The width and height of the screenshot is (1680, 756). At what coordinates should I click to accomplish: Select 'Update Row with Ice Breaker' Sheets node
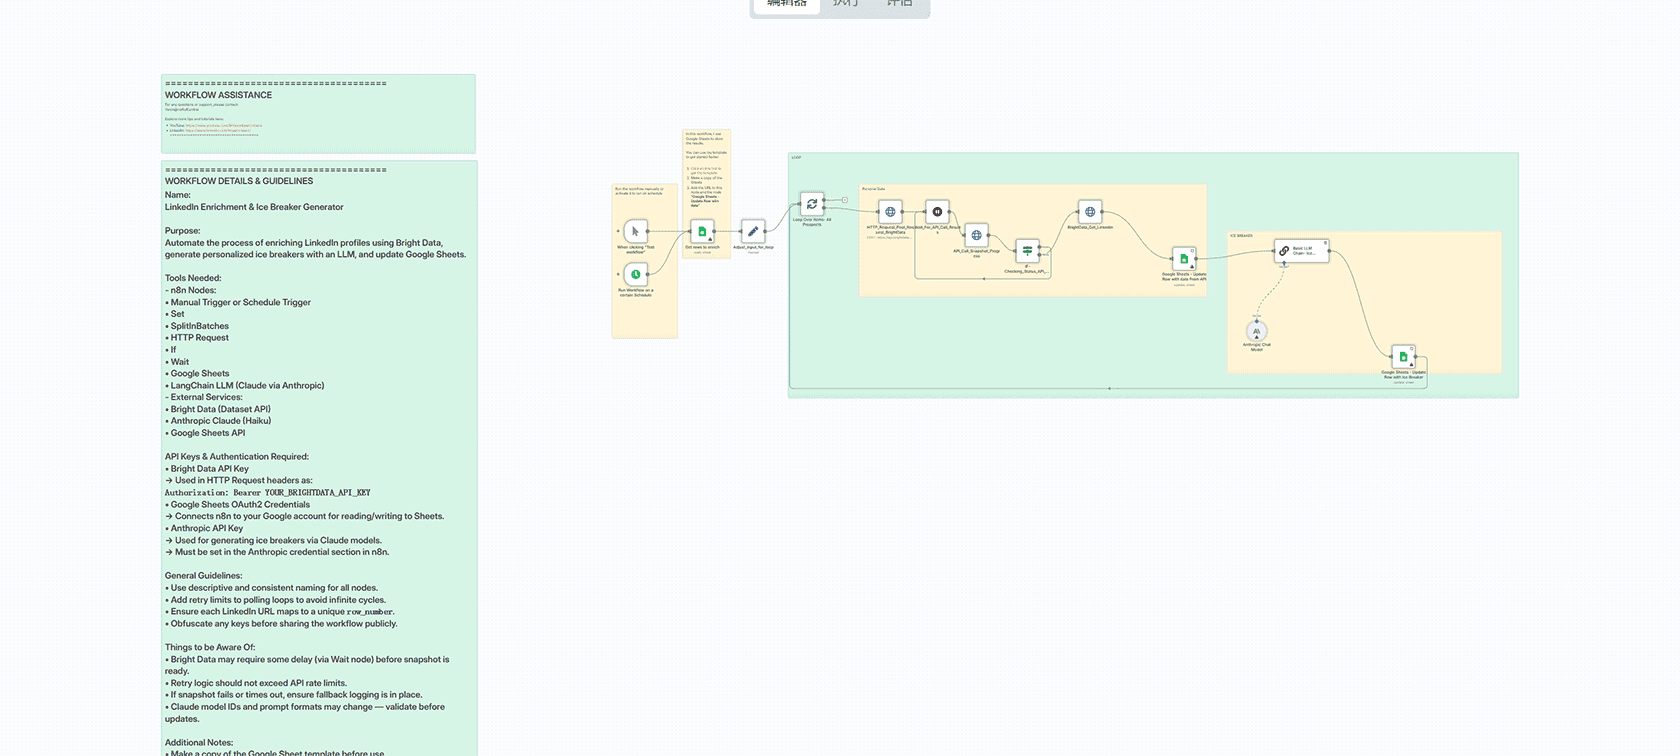[x=1403, y=357]
